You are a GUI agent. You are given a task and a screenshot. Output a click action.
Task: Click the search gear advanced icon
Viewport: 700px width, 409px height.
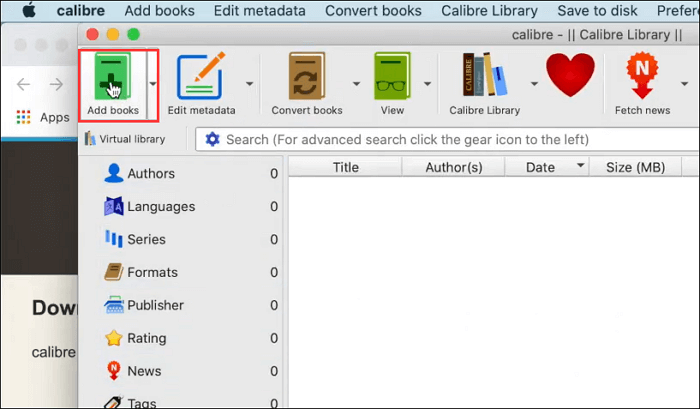212,139
